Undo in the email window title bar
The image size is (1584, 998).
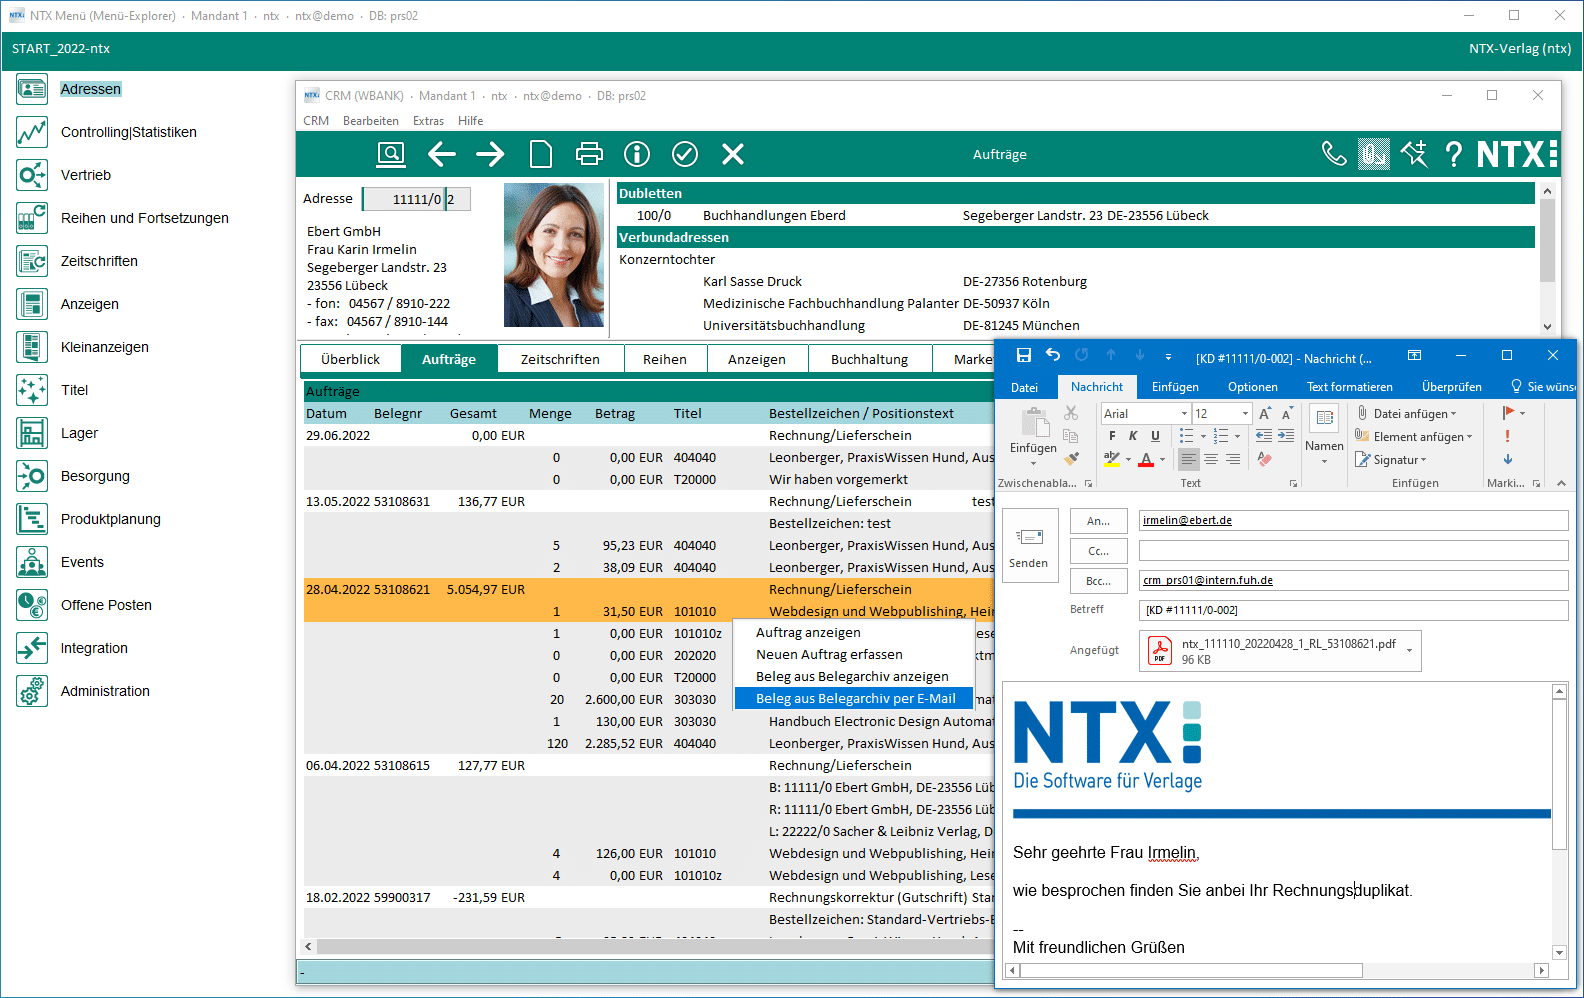pyautogui.click(x=1053, y=355)
